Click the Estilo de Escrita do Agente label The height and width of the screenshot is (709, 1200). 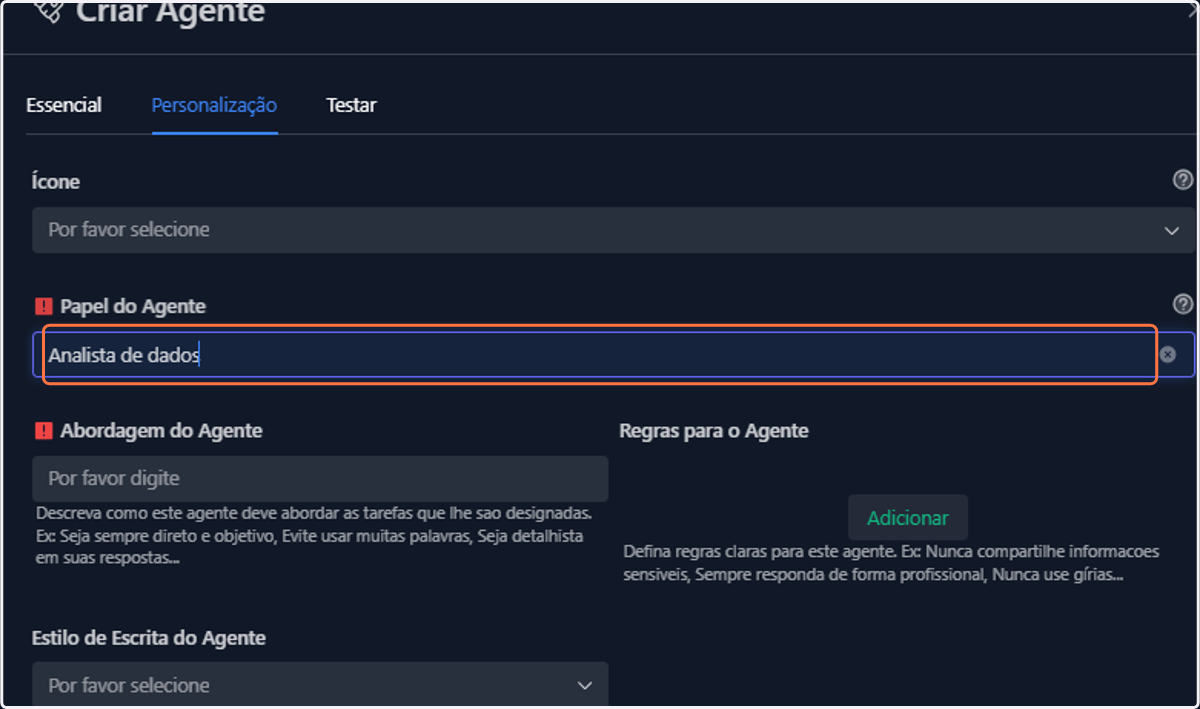[x=149, y=638]
